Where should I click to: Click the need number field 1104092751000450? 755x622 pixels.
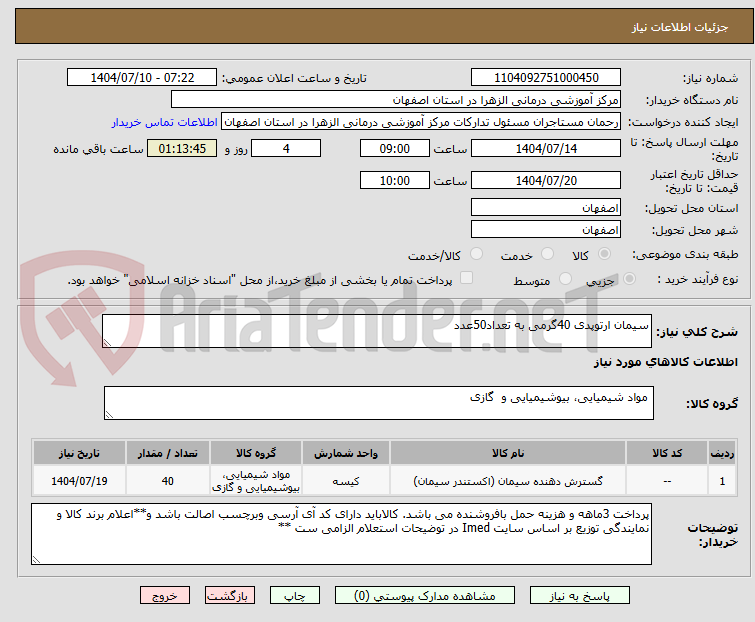[x=546, y=78]
